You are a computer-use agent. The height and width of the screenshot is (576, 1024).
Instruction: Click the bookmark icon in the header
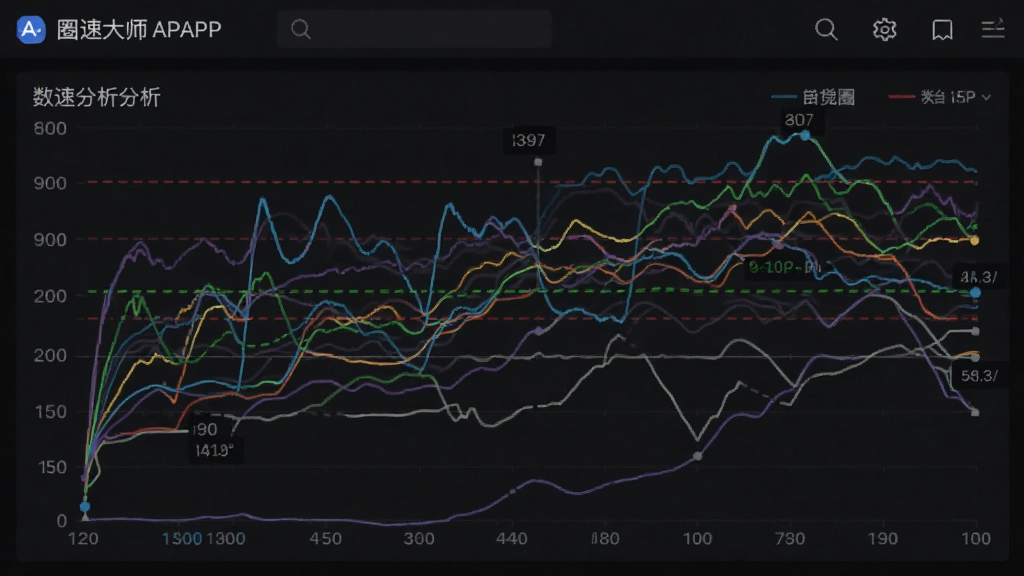(942, 30)
